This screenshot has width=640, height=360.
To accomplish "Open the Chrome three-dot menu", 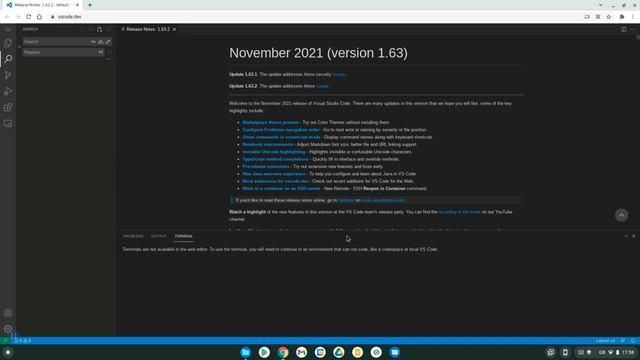I will coord(633,17).
